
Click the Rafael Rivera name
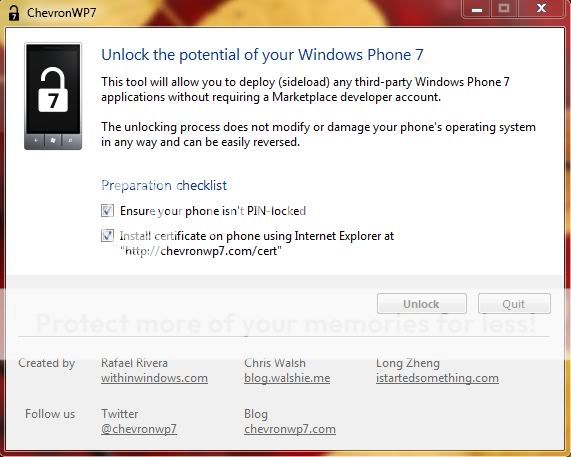click(134, 363)
